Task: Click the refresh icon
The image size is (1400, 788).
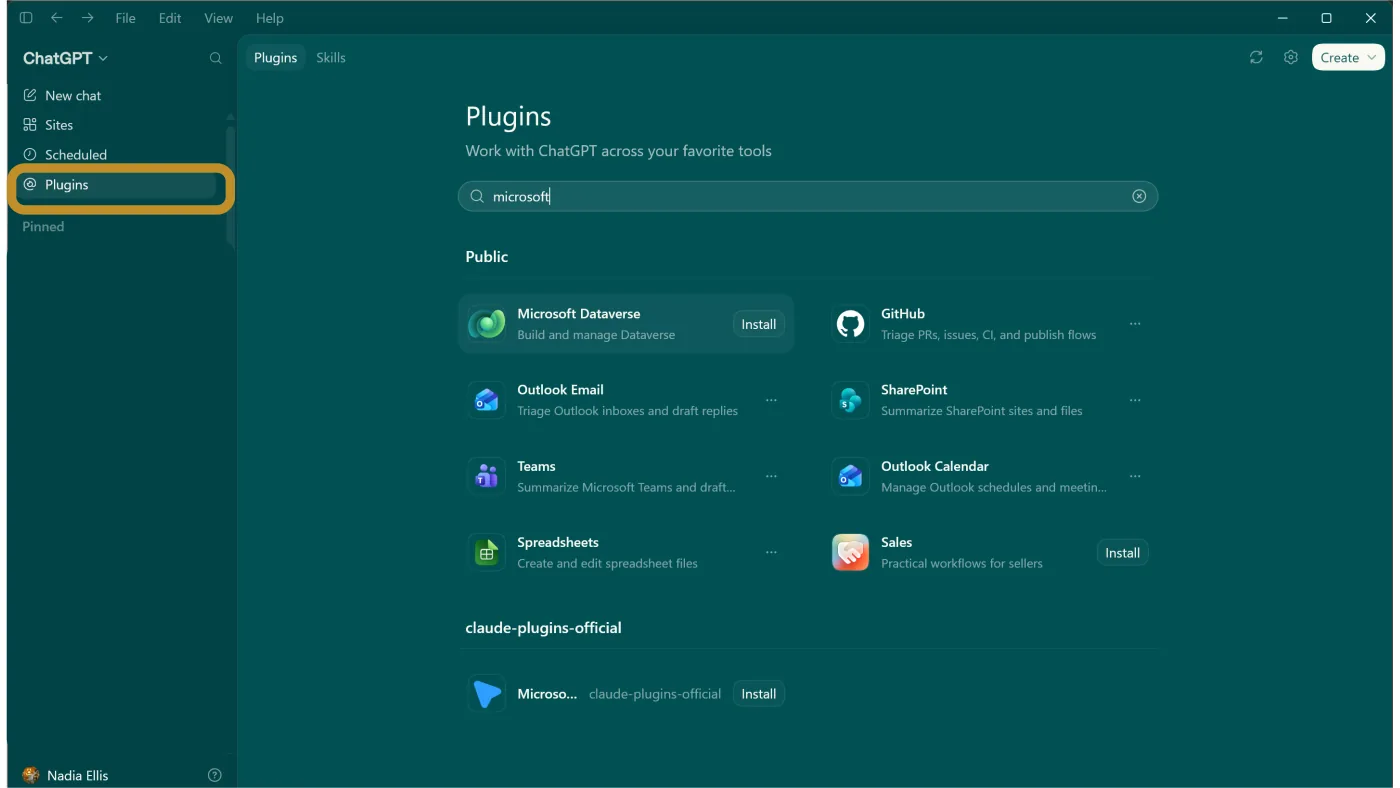Action: pos(1256,58)
